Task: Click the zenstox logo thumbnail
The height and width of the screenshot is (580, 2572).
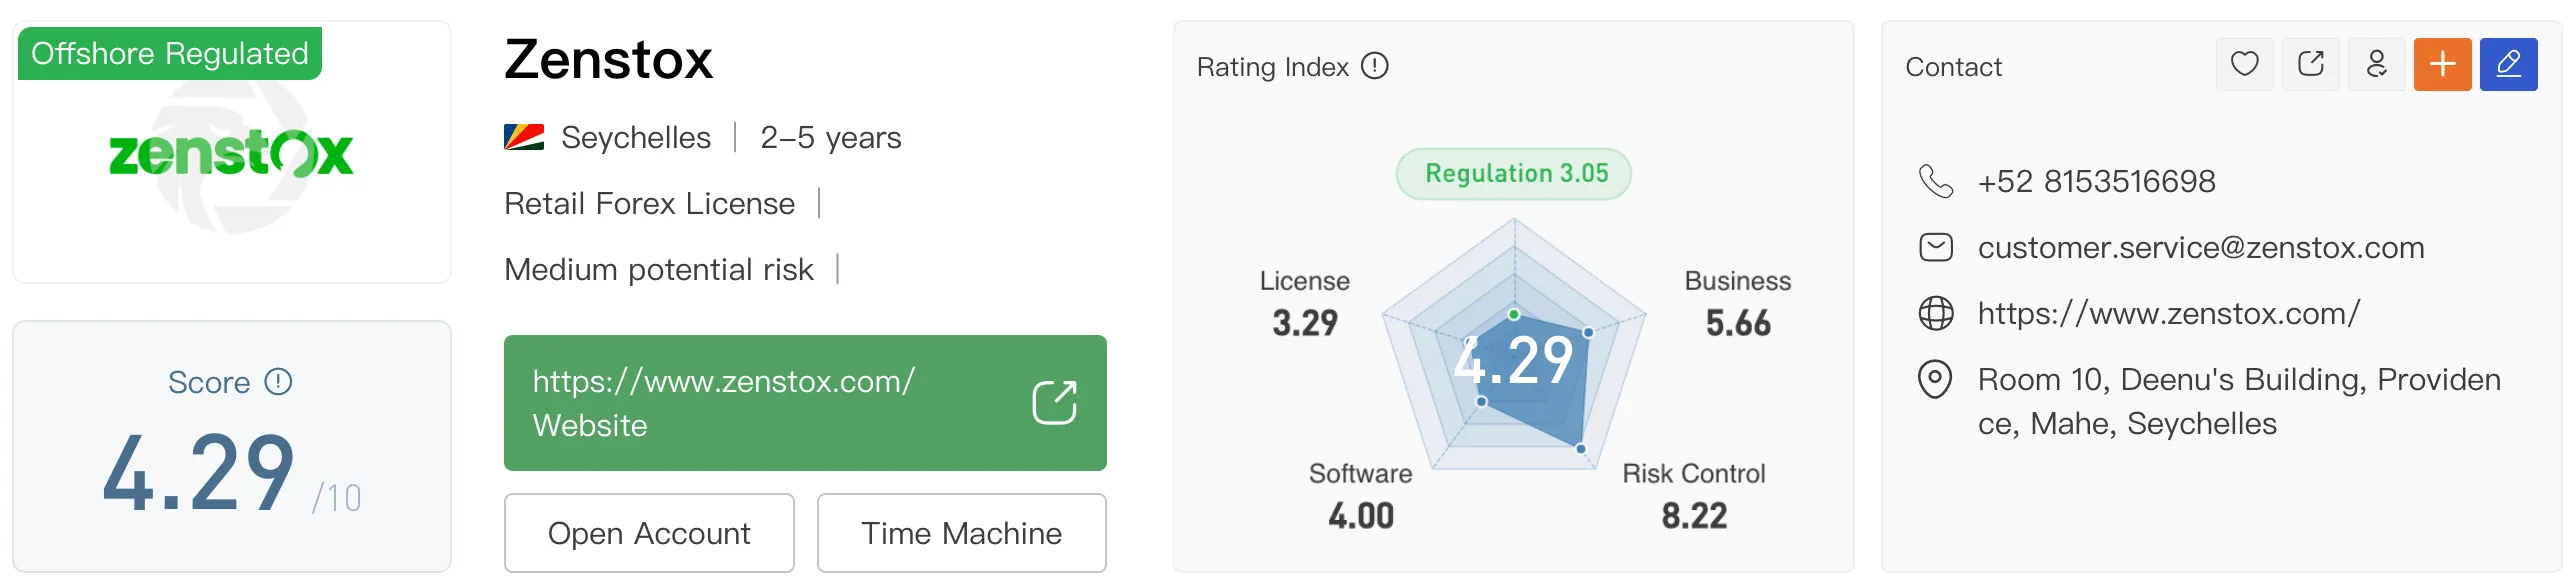Action: point(231,154)
